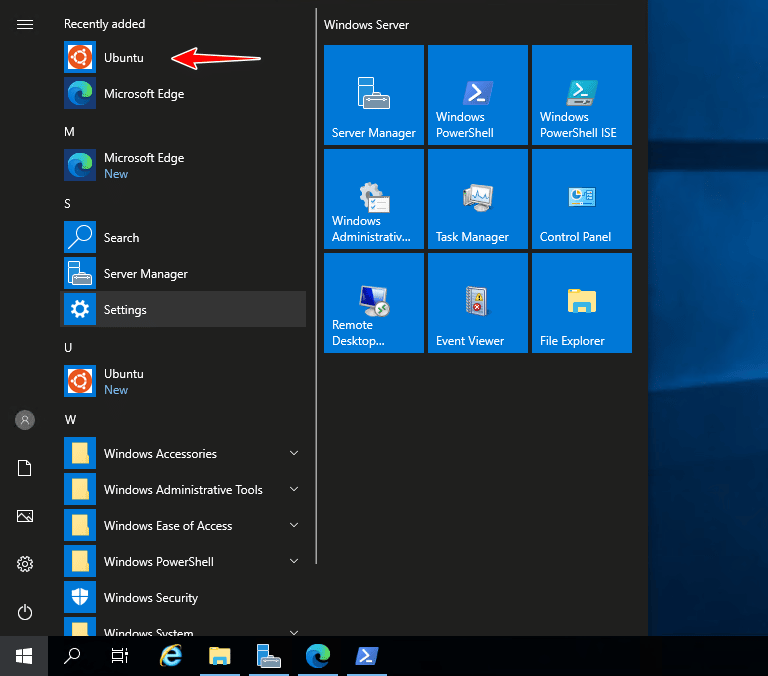Click the Power button in Start sidebar

pyautogui.click(x=25, y=612)
